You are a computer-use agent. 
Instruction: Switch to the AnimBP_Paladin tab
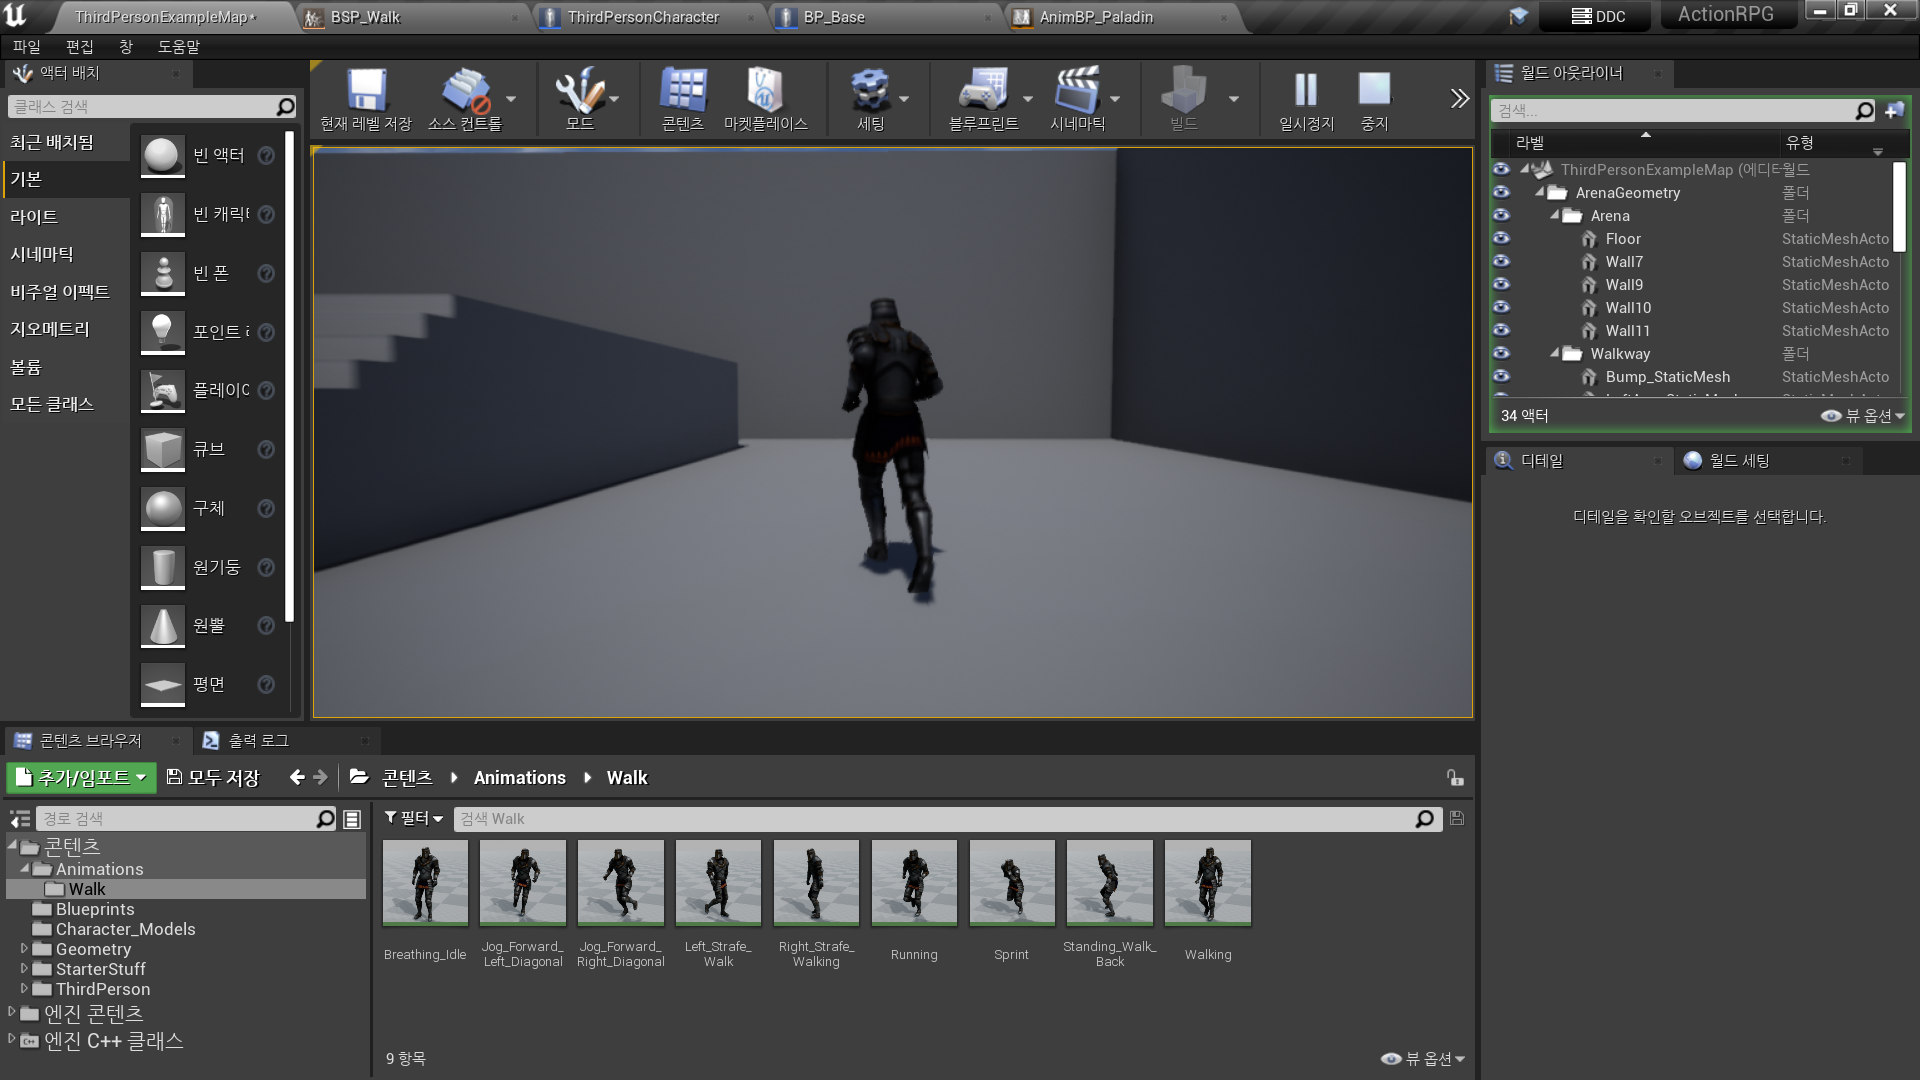(1096, 17)
